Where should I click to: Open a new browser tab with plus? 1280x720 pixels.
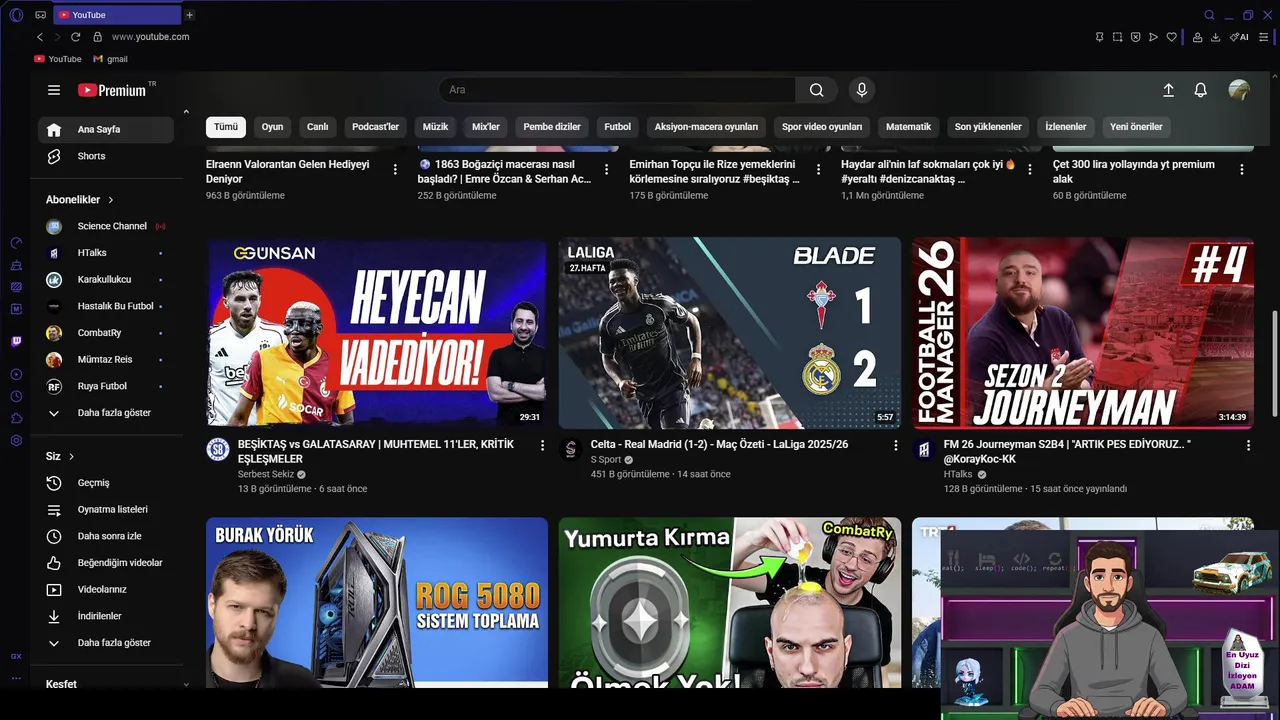(189, 15)
